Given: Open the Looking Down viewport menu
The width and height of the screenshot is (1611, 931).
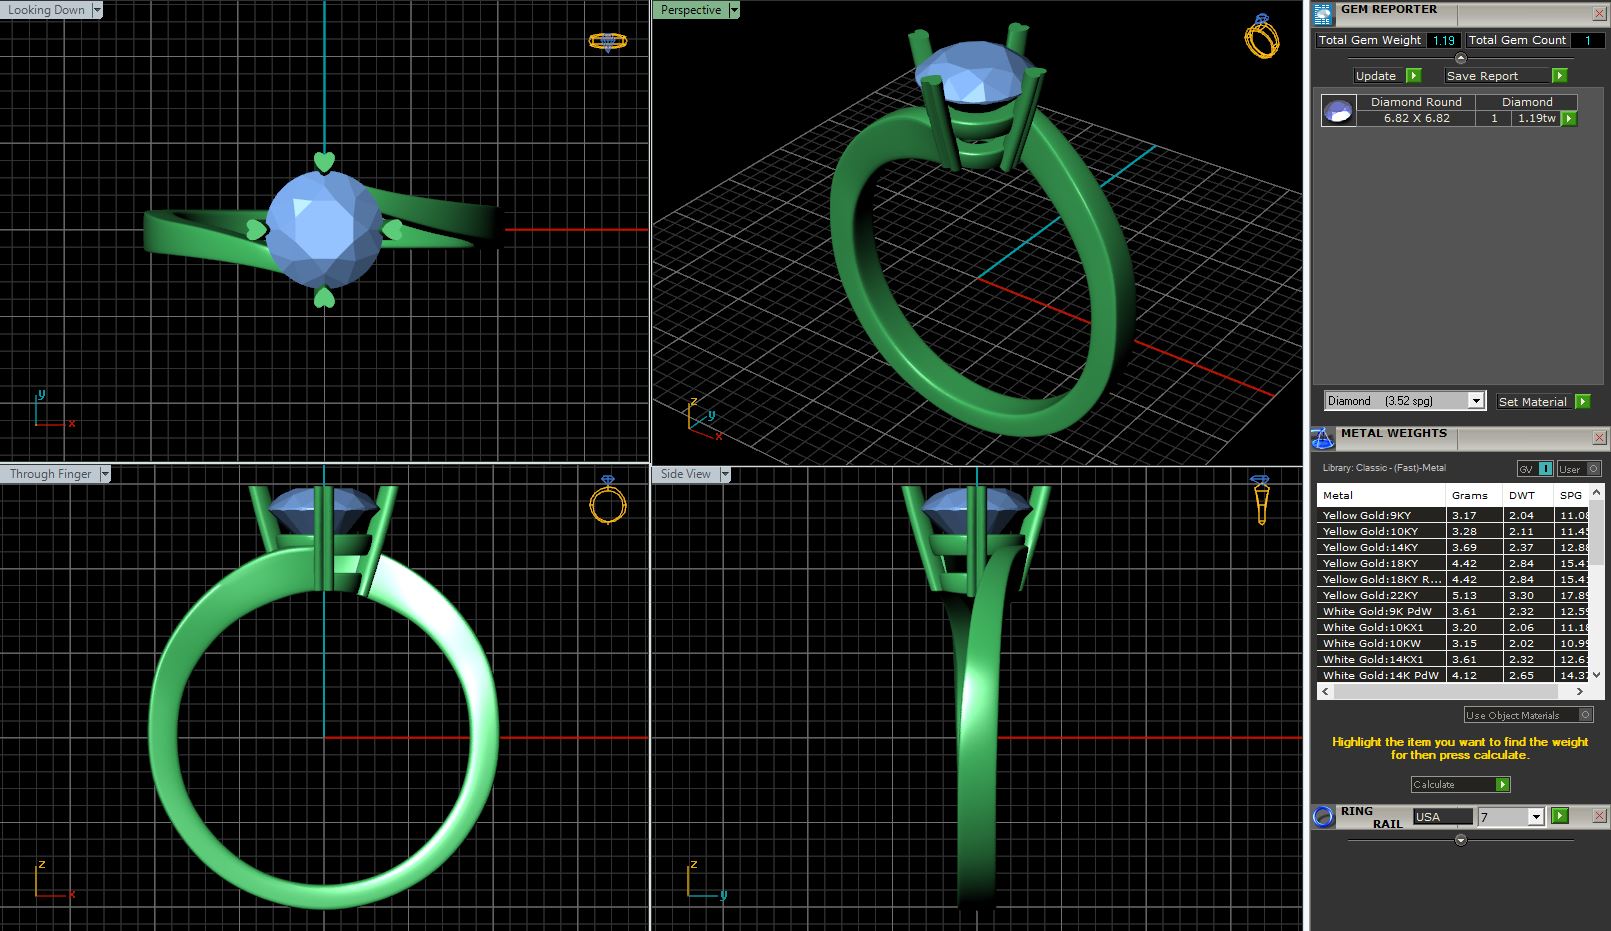Looking at the screenshot, I should (x=97, y=10).
